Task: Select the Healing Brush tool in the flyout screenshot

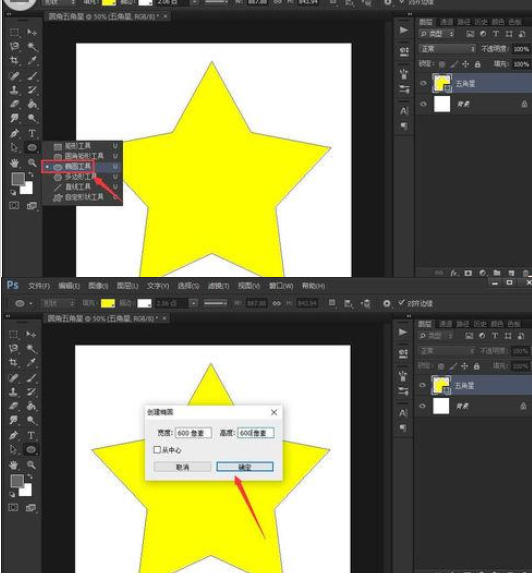Action: coord(14,76)
